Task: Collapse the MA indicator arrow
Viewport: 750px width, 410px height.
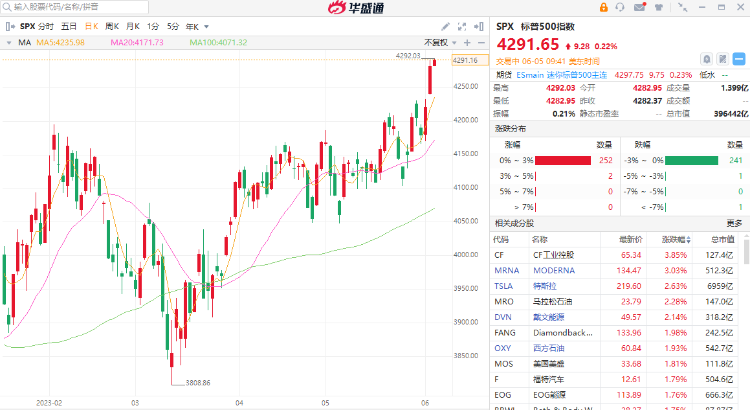Action: [x=9, y=43]
